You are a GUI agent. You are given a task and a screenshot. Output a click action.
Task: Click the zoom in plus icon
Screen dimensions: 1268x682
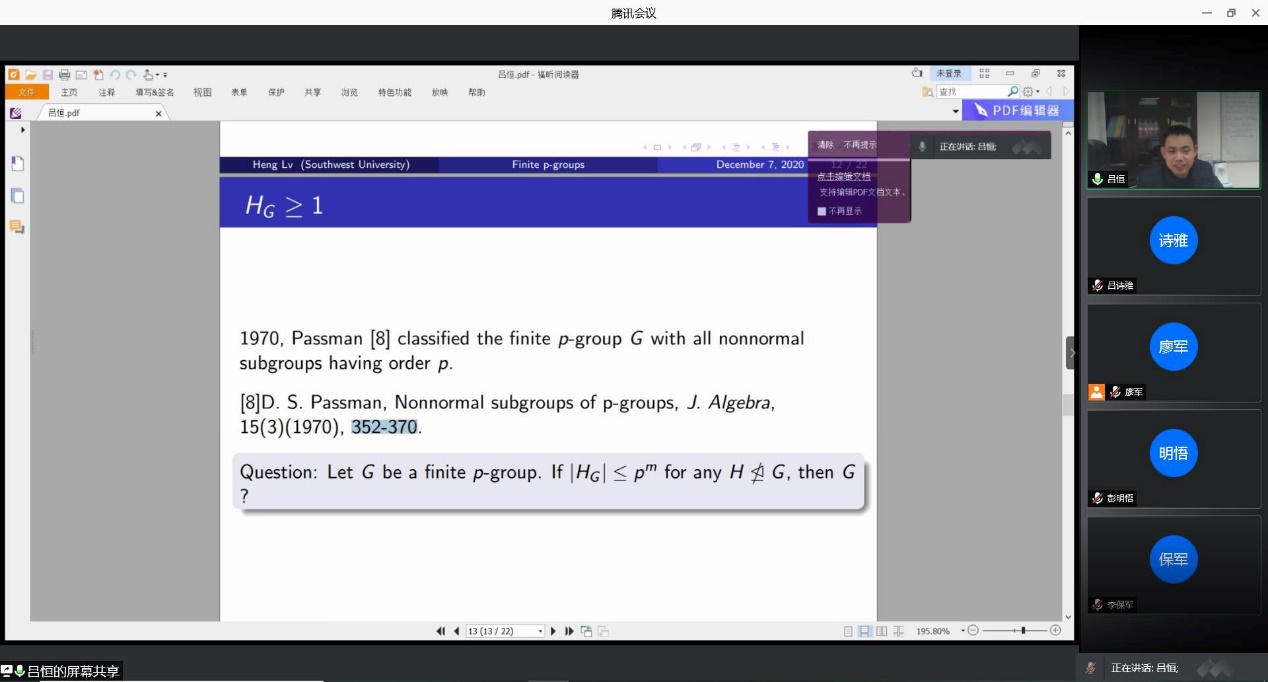tap(1055, 631)
